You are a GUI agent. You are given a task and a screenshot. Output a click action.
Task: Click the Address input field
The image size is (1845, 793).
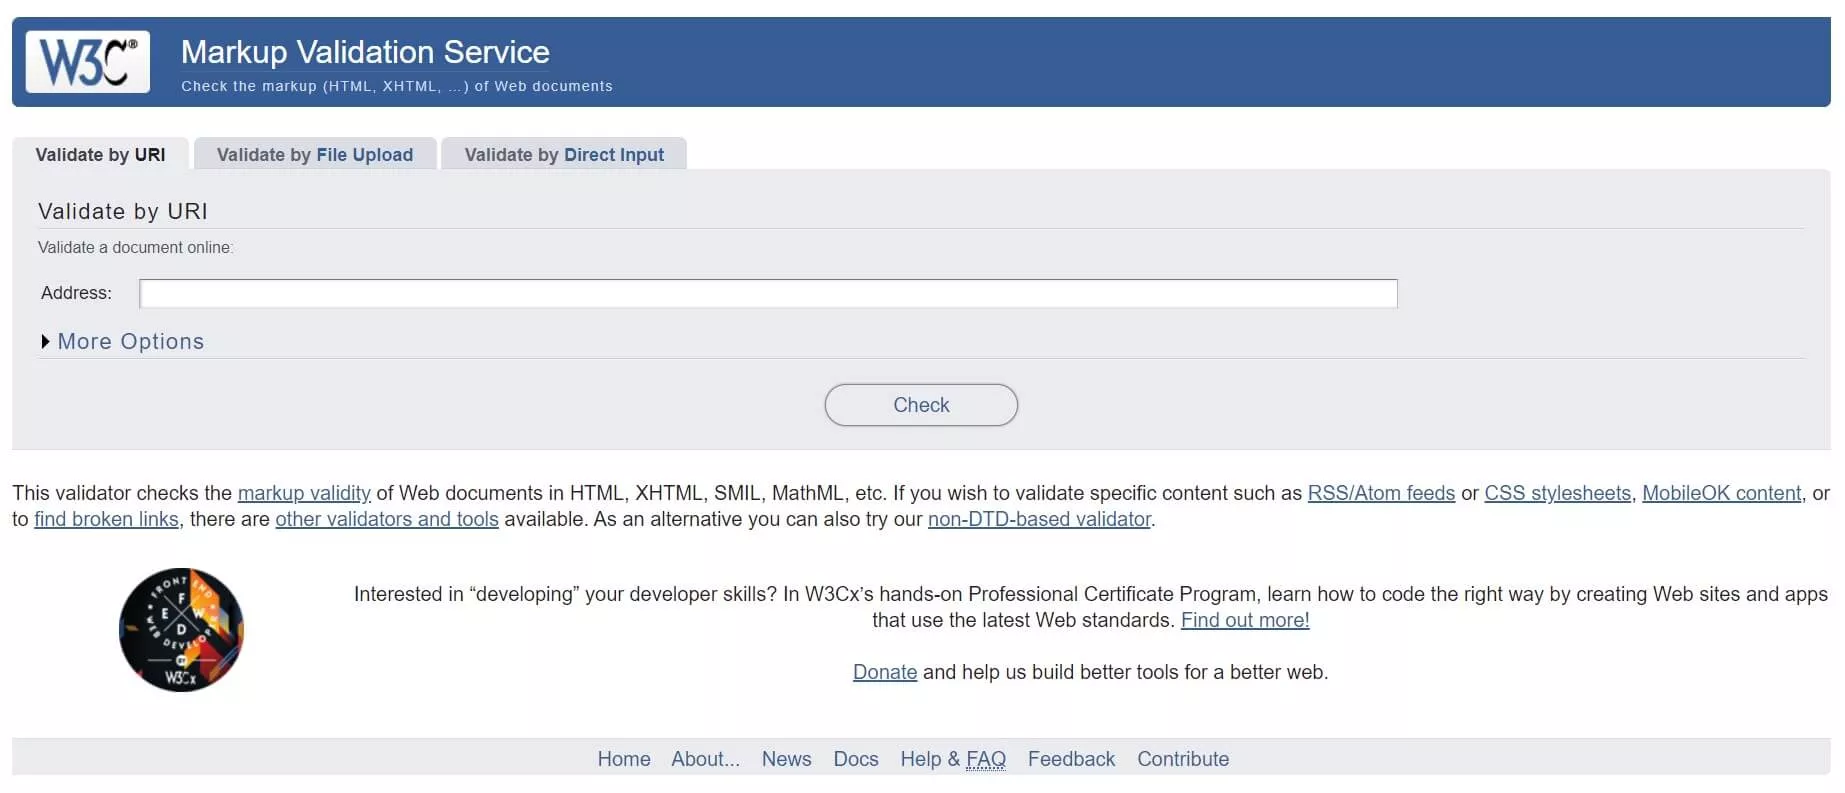pyautogui.click(x=768, y=294)
